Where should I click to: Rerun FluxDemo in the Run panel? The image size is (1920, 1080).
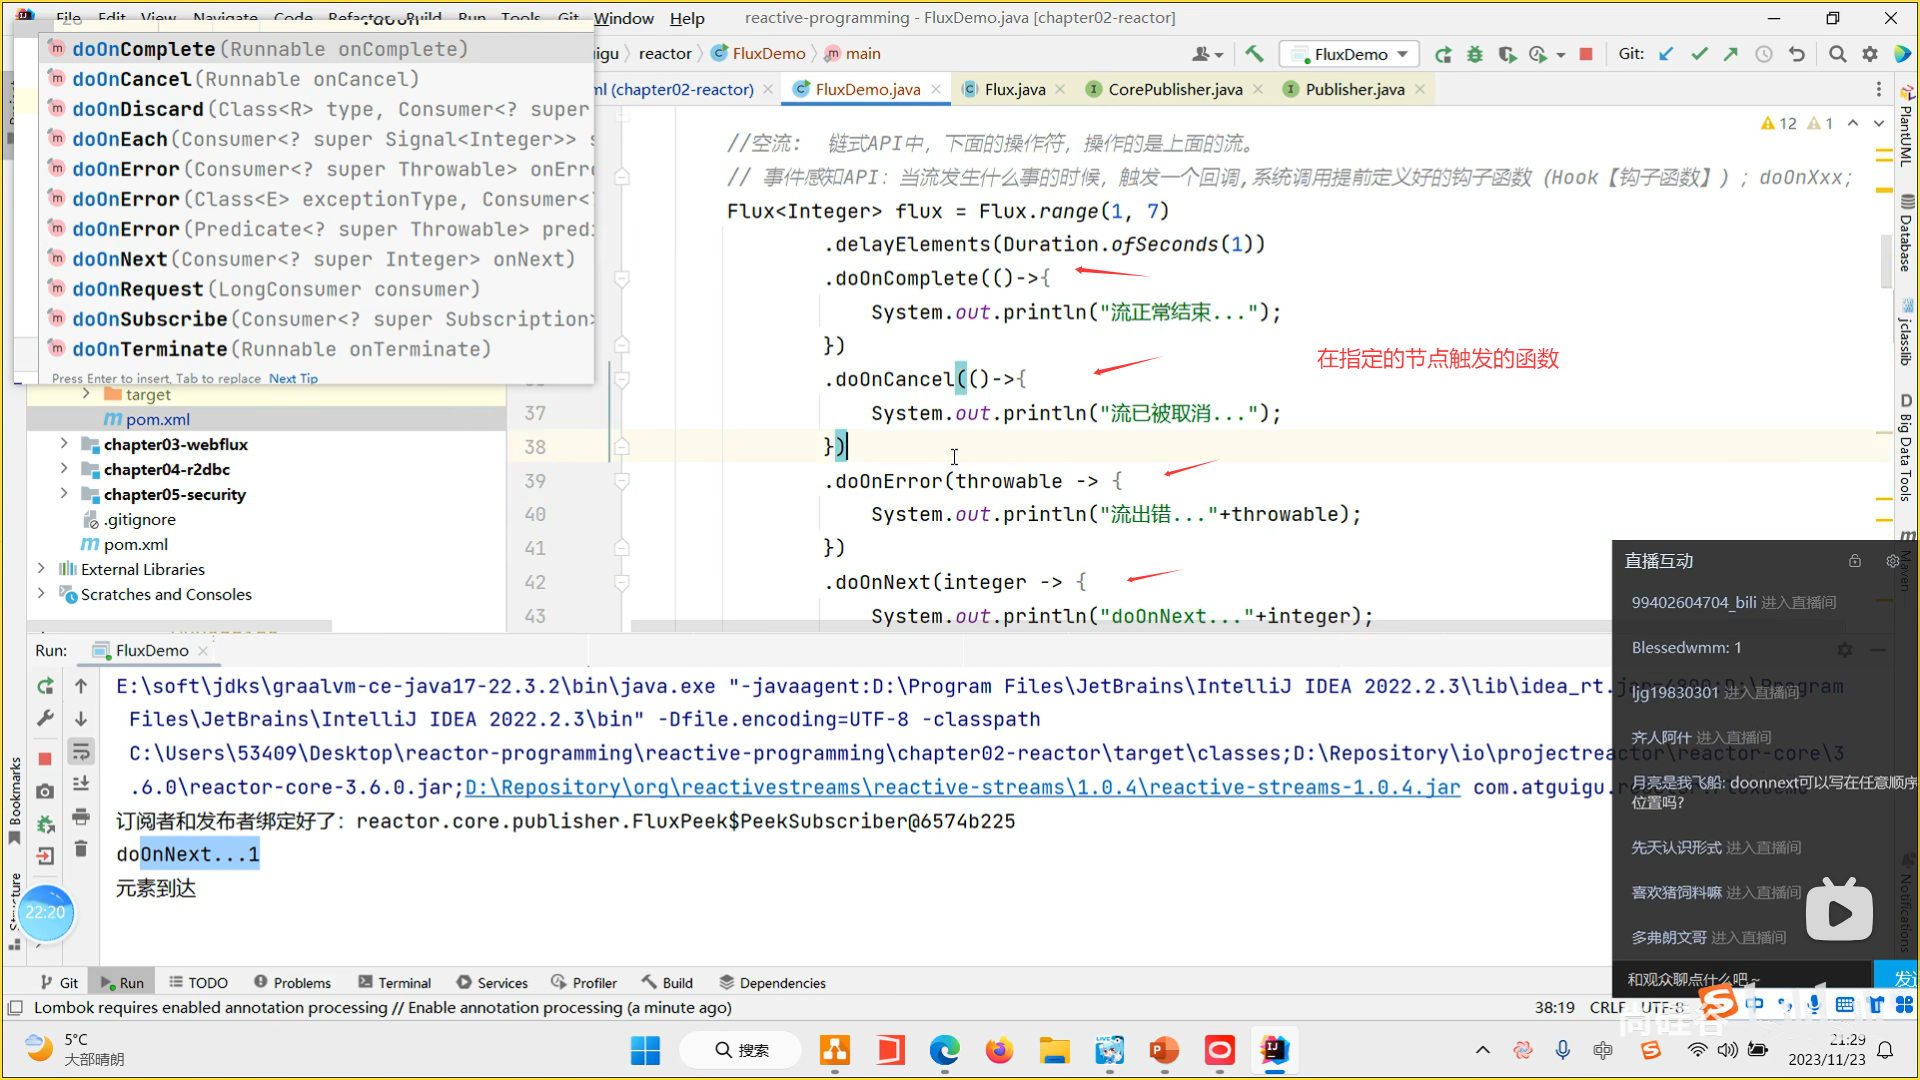coord(45,686)
